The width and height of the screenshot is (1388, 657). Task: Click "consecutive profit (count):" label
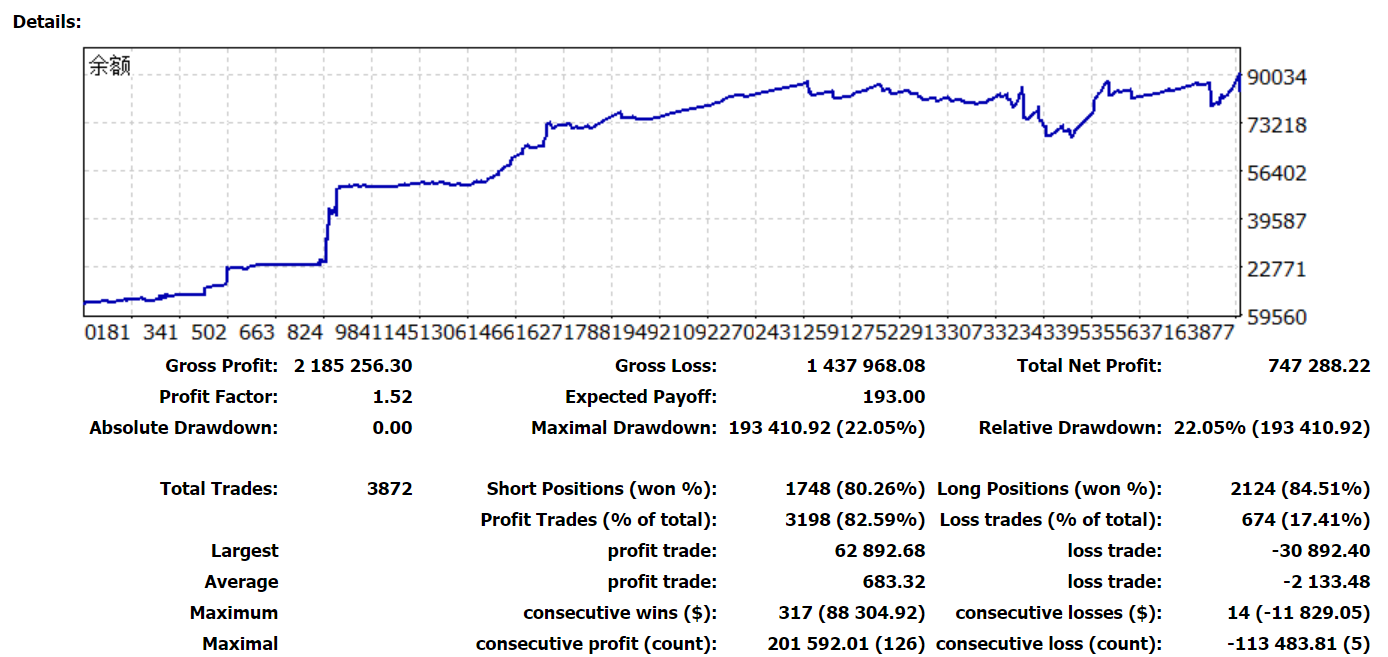[x=597, y=644]
